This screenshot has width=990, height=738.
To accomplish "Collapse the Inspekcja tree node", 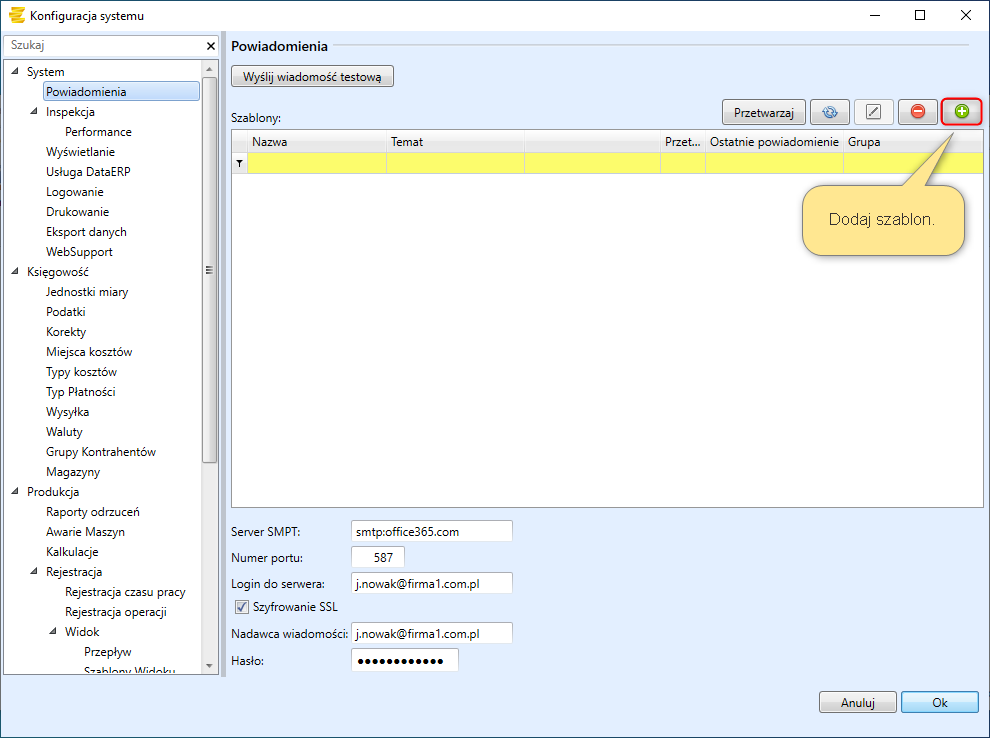I will coord(35,112).
